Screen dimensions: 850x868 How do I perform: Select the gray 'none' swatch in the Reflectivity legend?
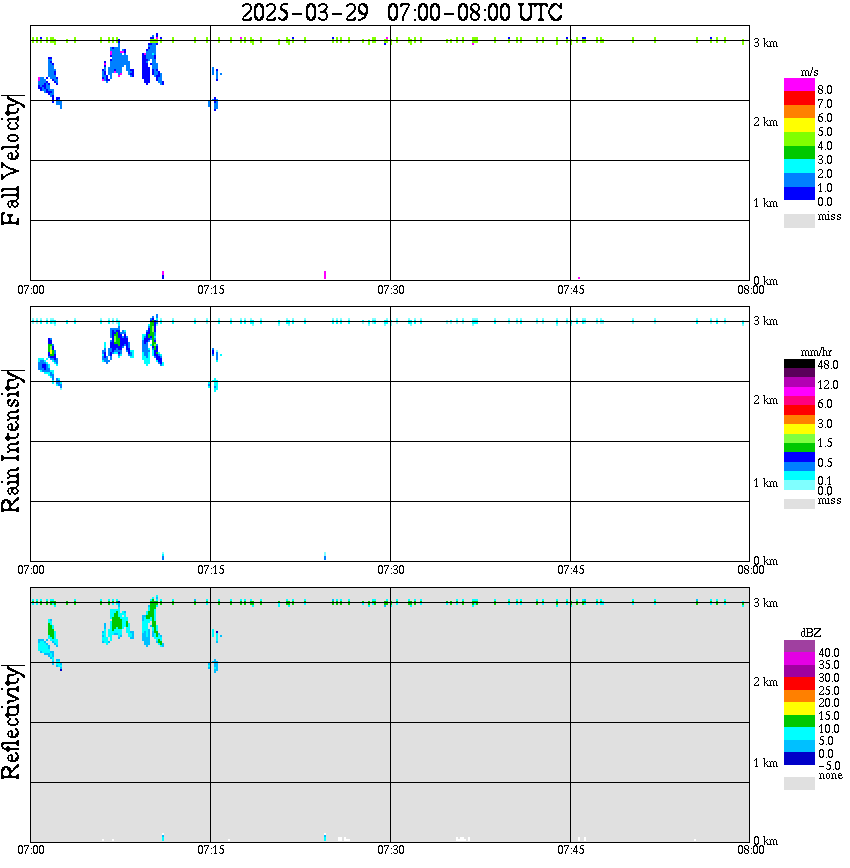pos(799,783)
